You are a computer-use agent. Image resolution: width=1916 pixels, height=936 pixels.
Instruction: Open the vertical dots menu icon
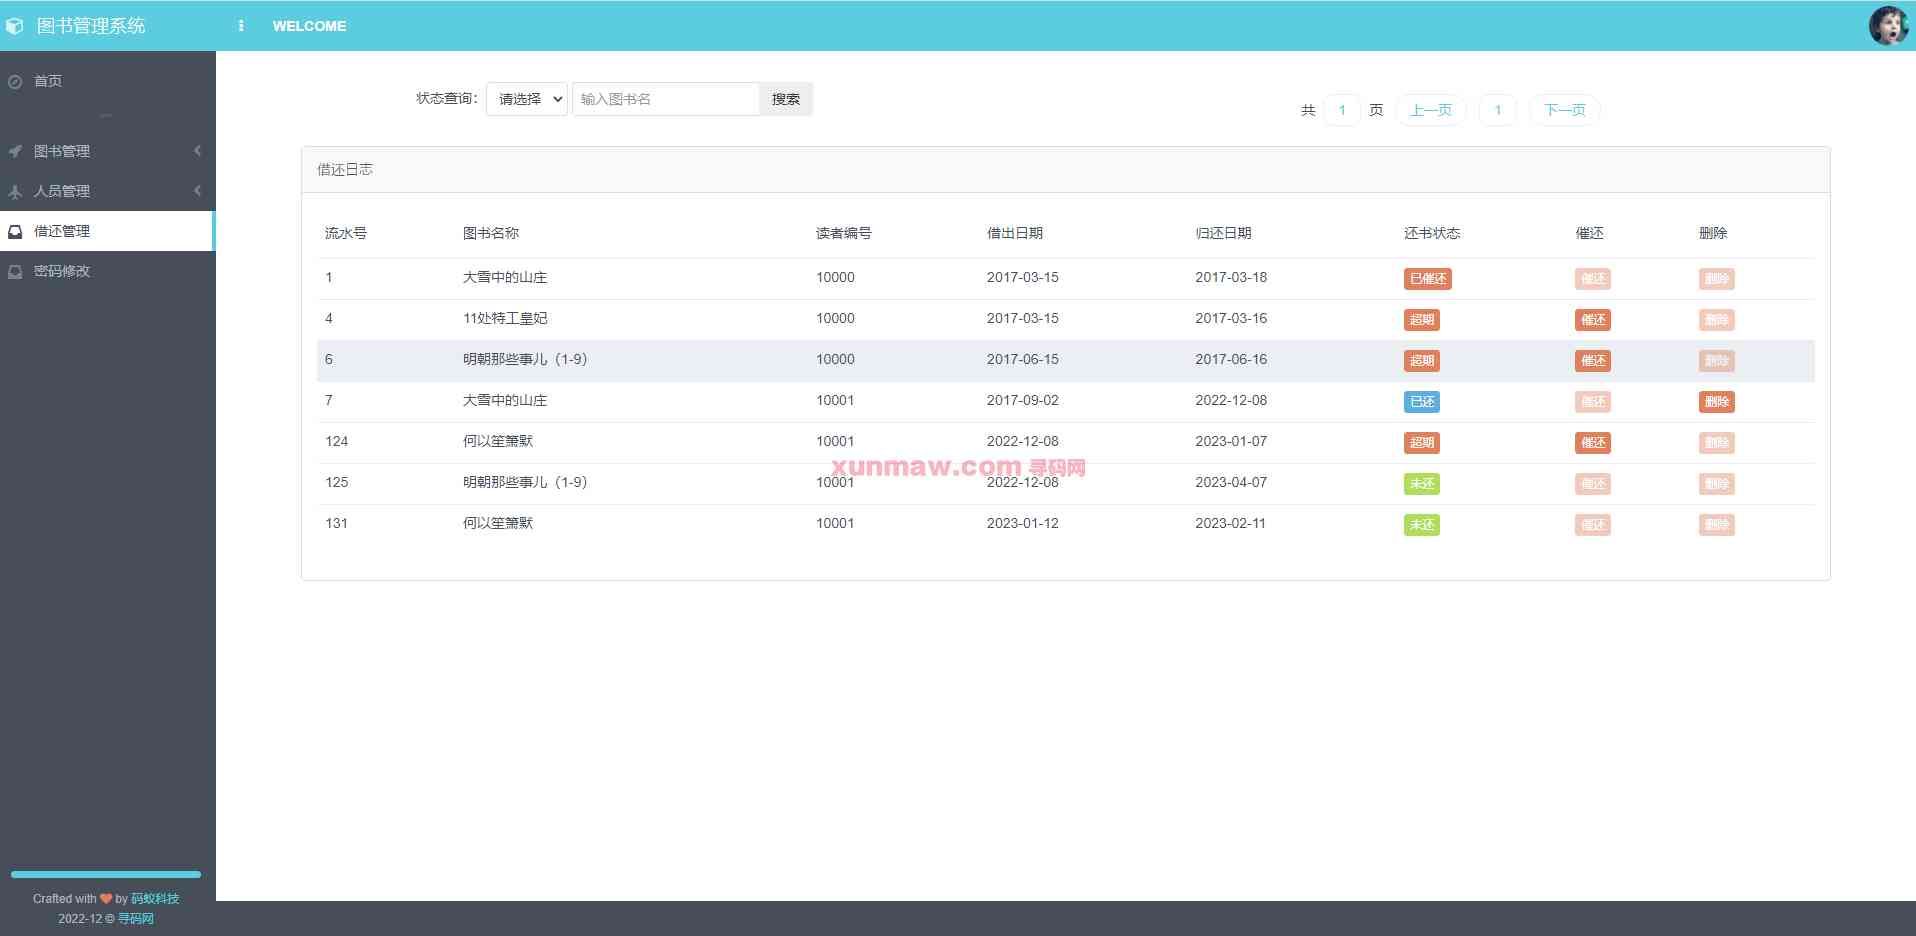click(x=241, y=26)
